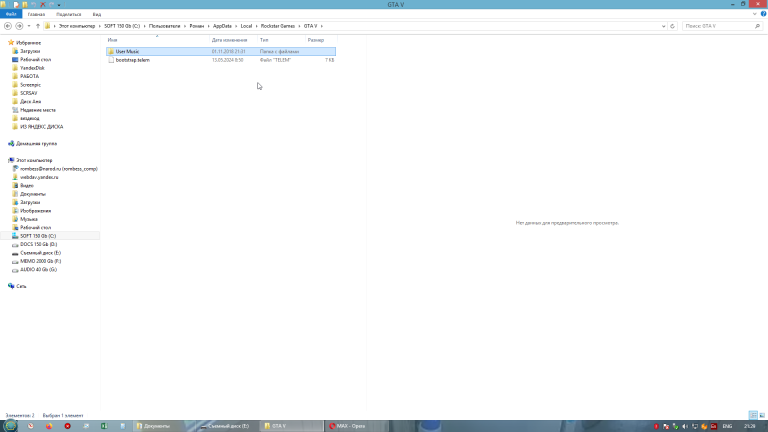Switch to Документы window on taskbar
Image resolution: width=768 pixels, height=432 pixels.
[164, 426]
